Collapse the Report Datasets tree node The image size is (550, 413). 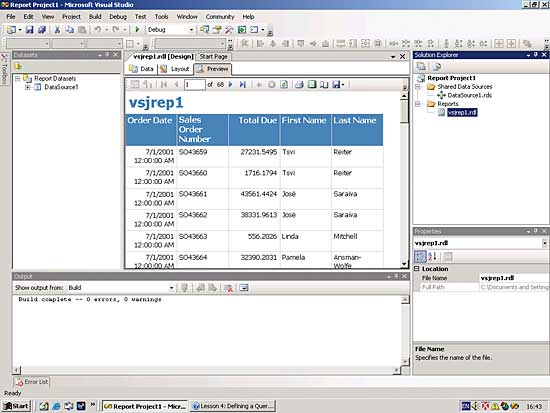17,78
